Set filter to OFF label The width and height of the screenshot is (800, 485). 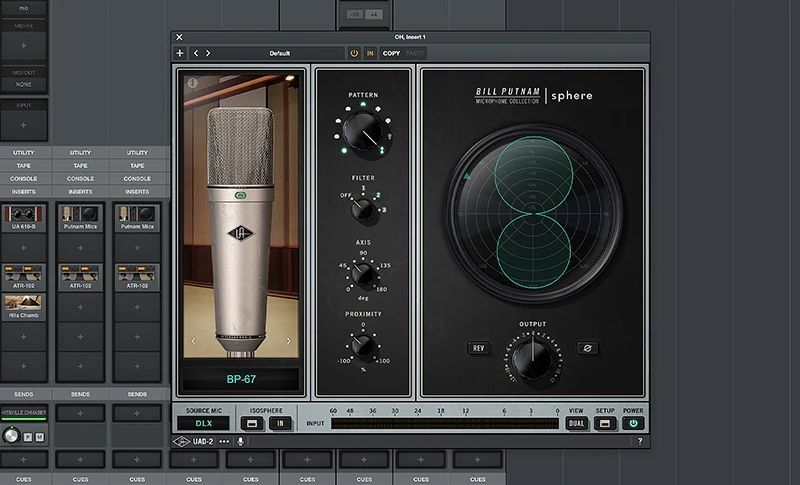coord(345,195)
